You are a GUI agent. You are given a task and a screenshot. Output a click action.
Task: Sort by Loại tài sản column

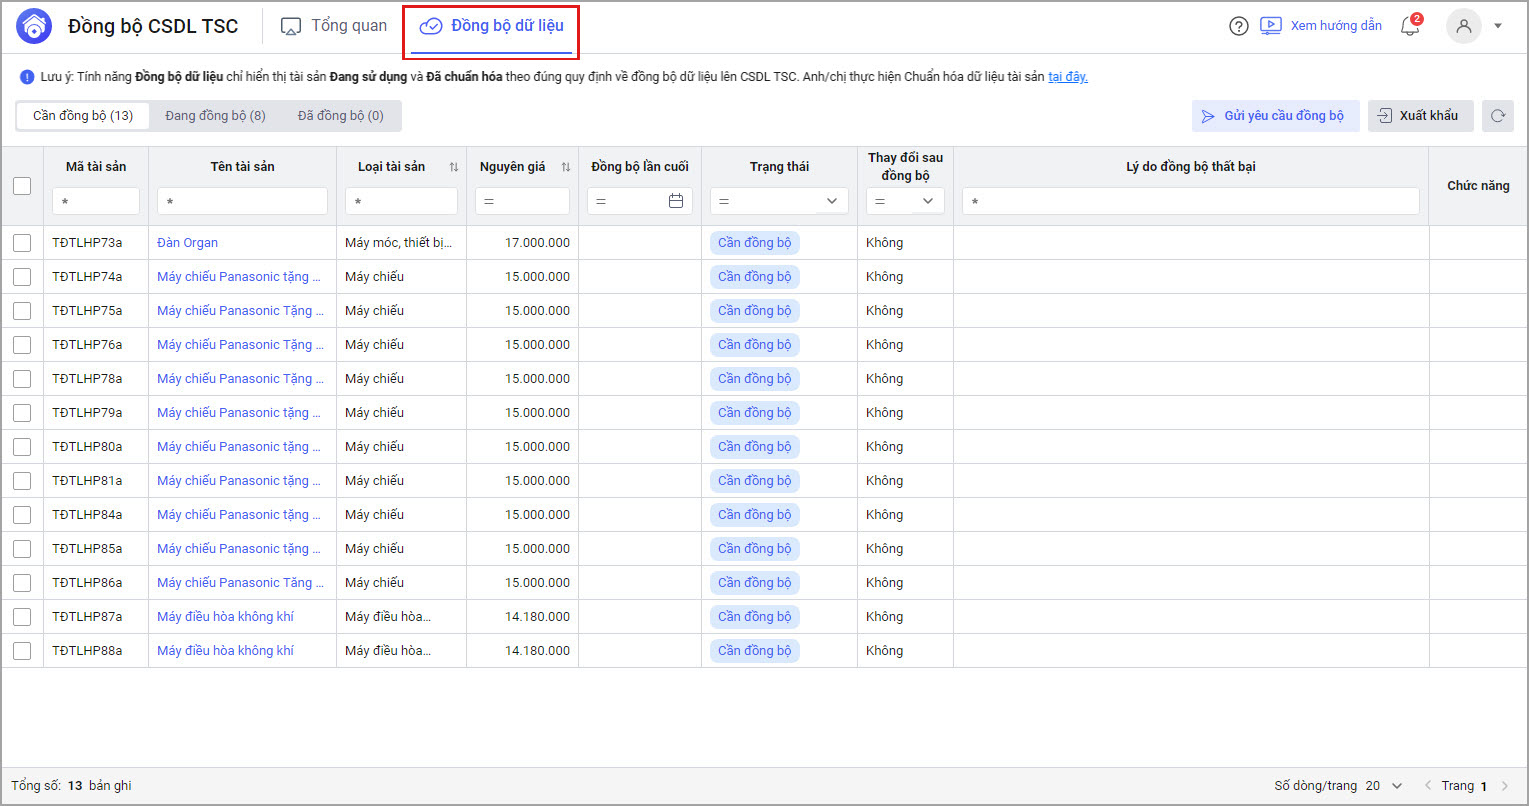[454, 167]
